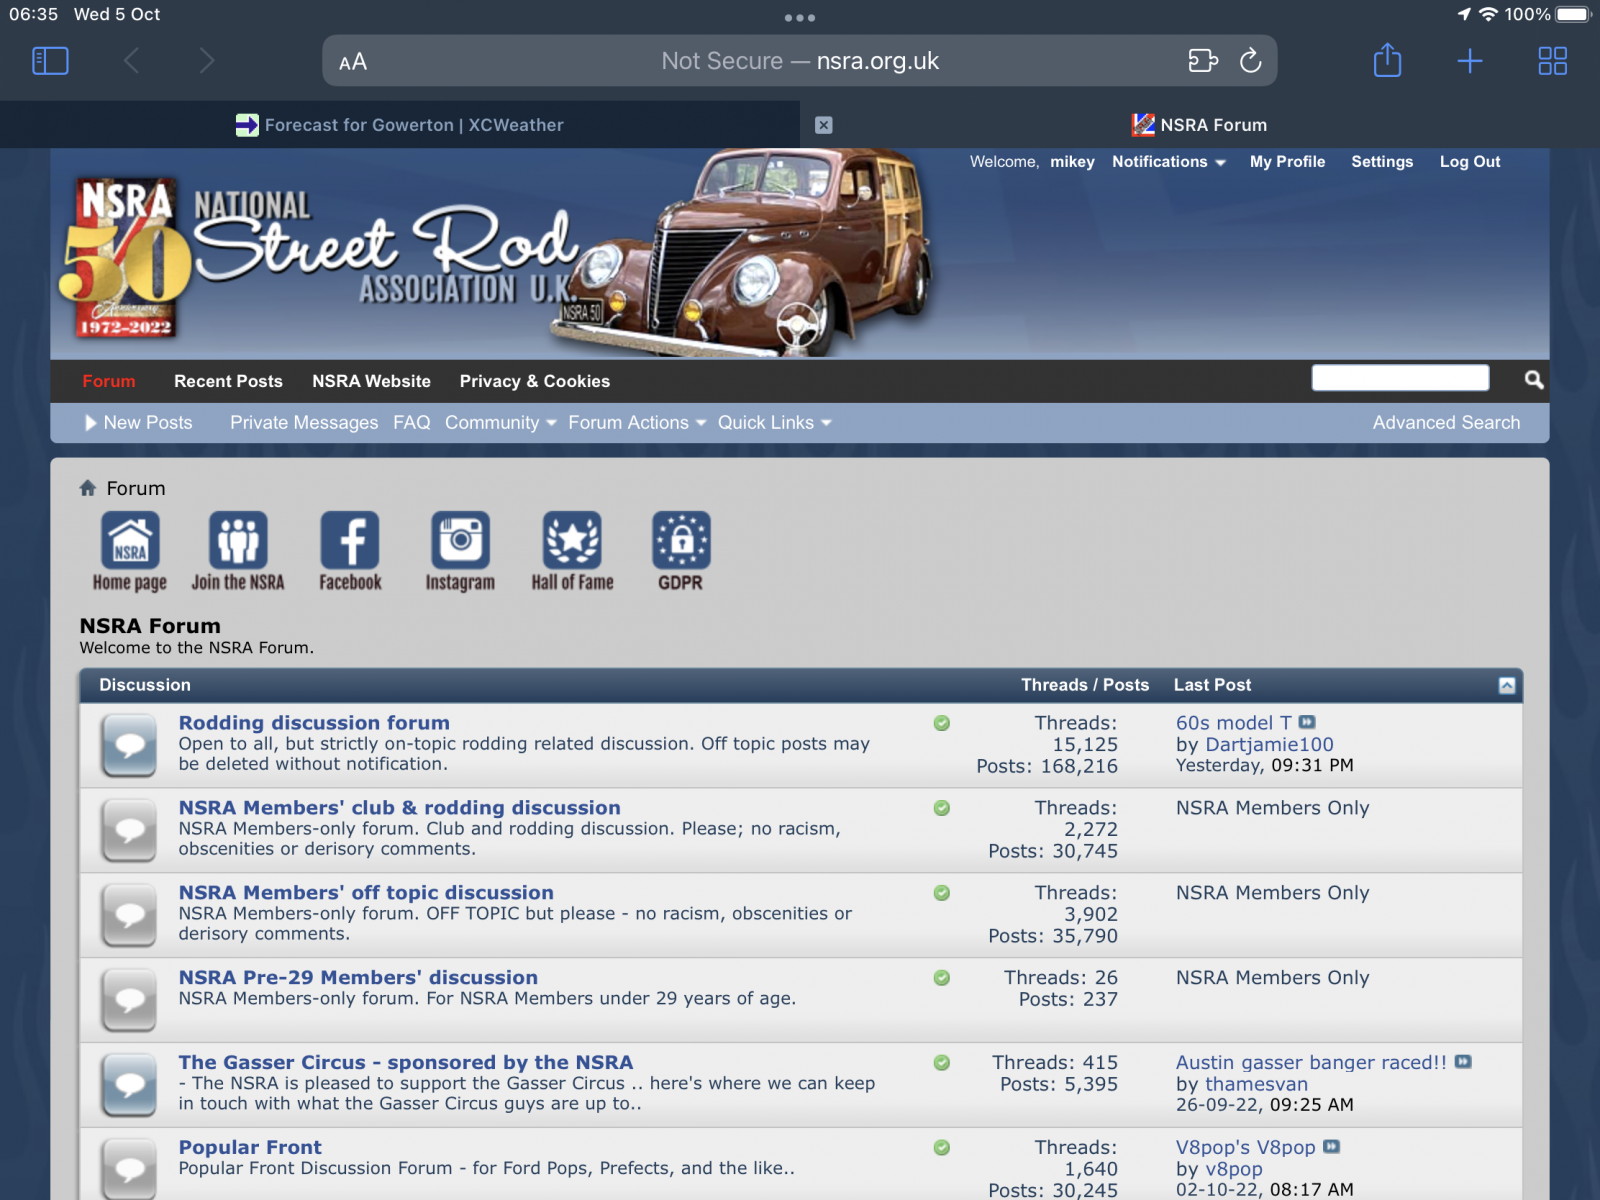The height and width of the screenshot is (1200, 1600).
Task: Open the Safari share sheet
Action: 1387,60
